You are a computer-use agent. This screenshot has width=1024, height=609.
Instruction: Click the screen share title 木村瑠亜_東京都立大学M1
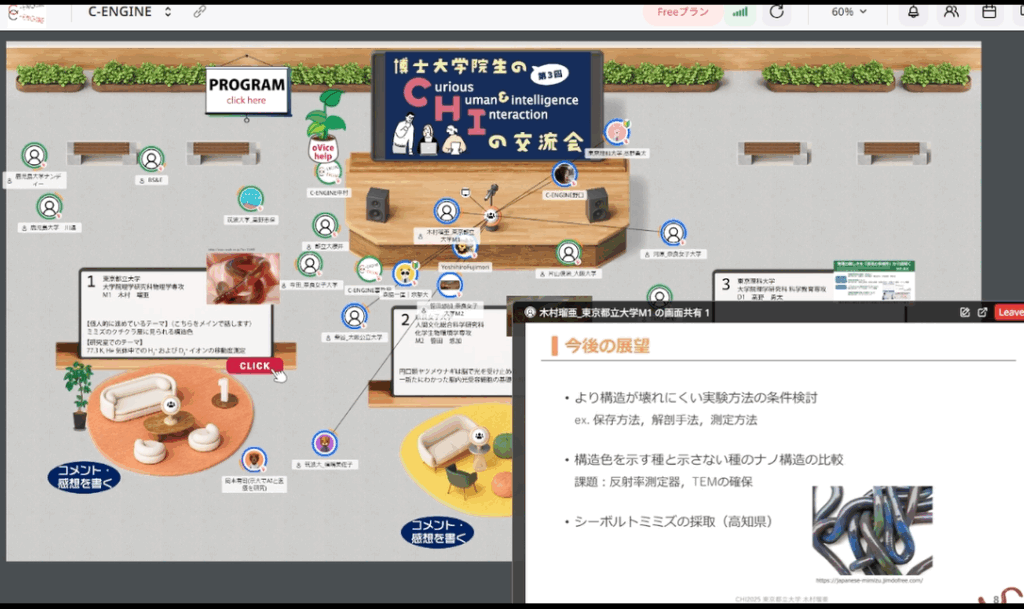pyautogui.click(x=624, y=313)
